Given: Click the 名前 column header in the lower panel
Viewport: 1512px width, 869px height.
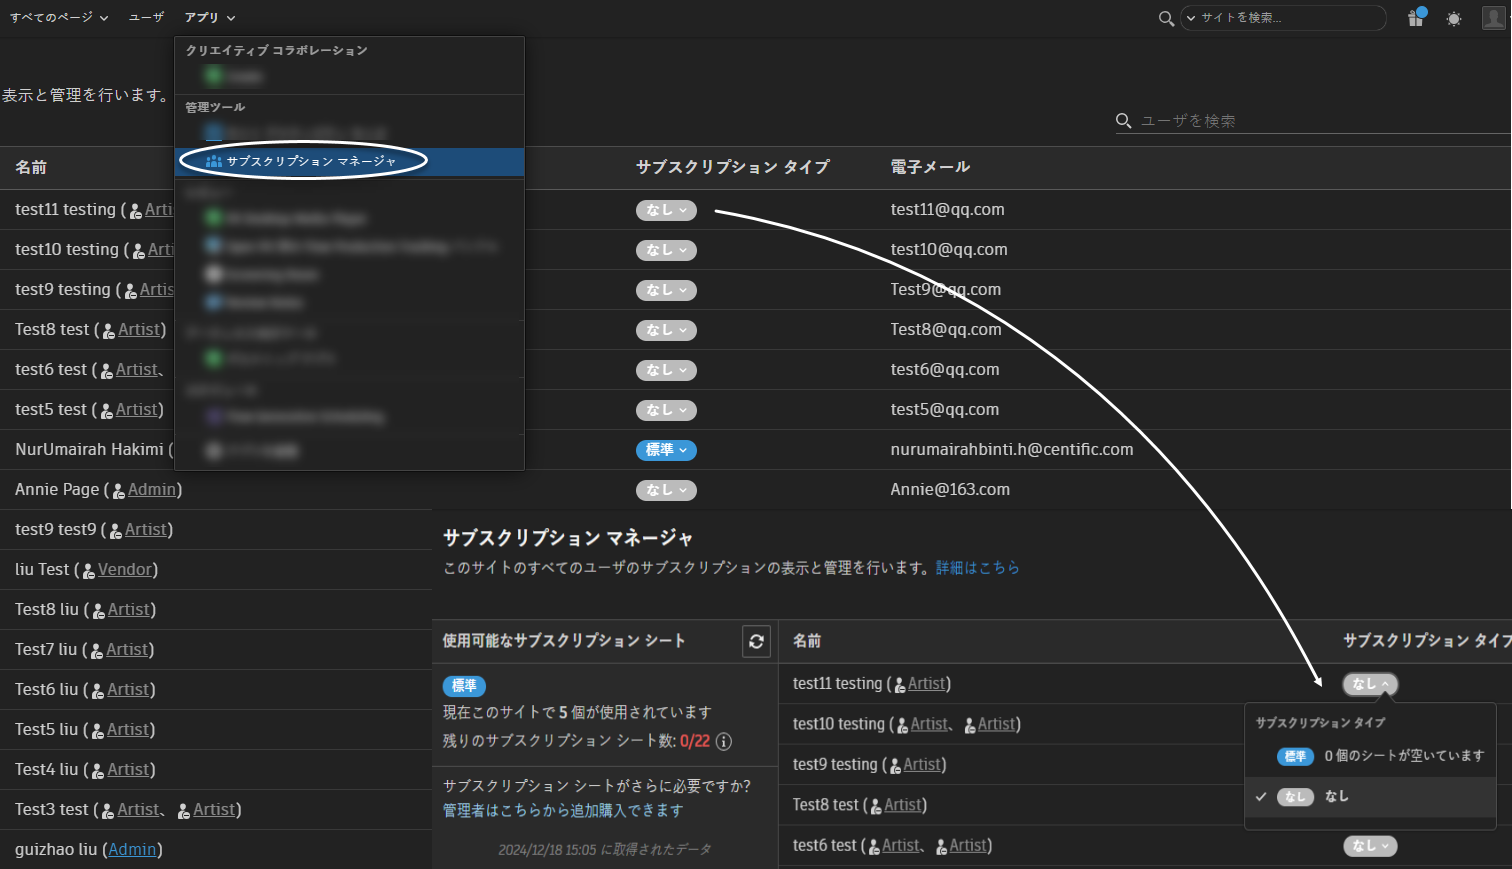Looking at the screenshot, I should click(x=807, y=641).
